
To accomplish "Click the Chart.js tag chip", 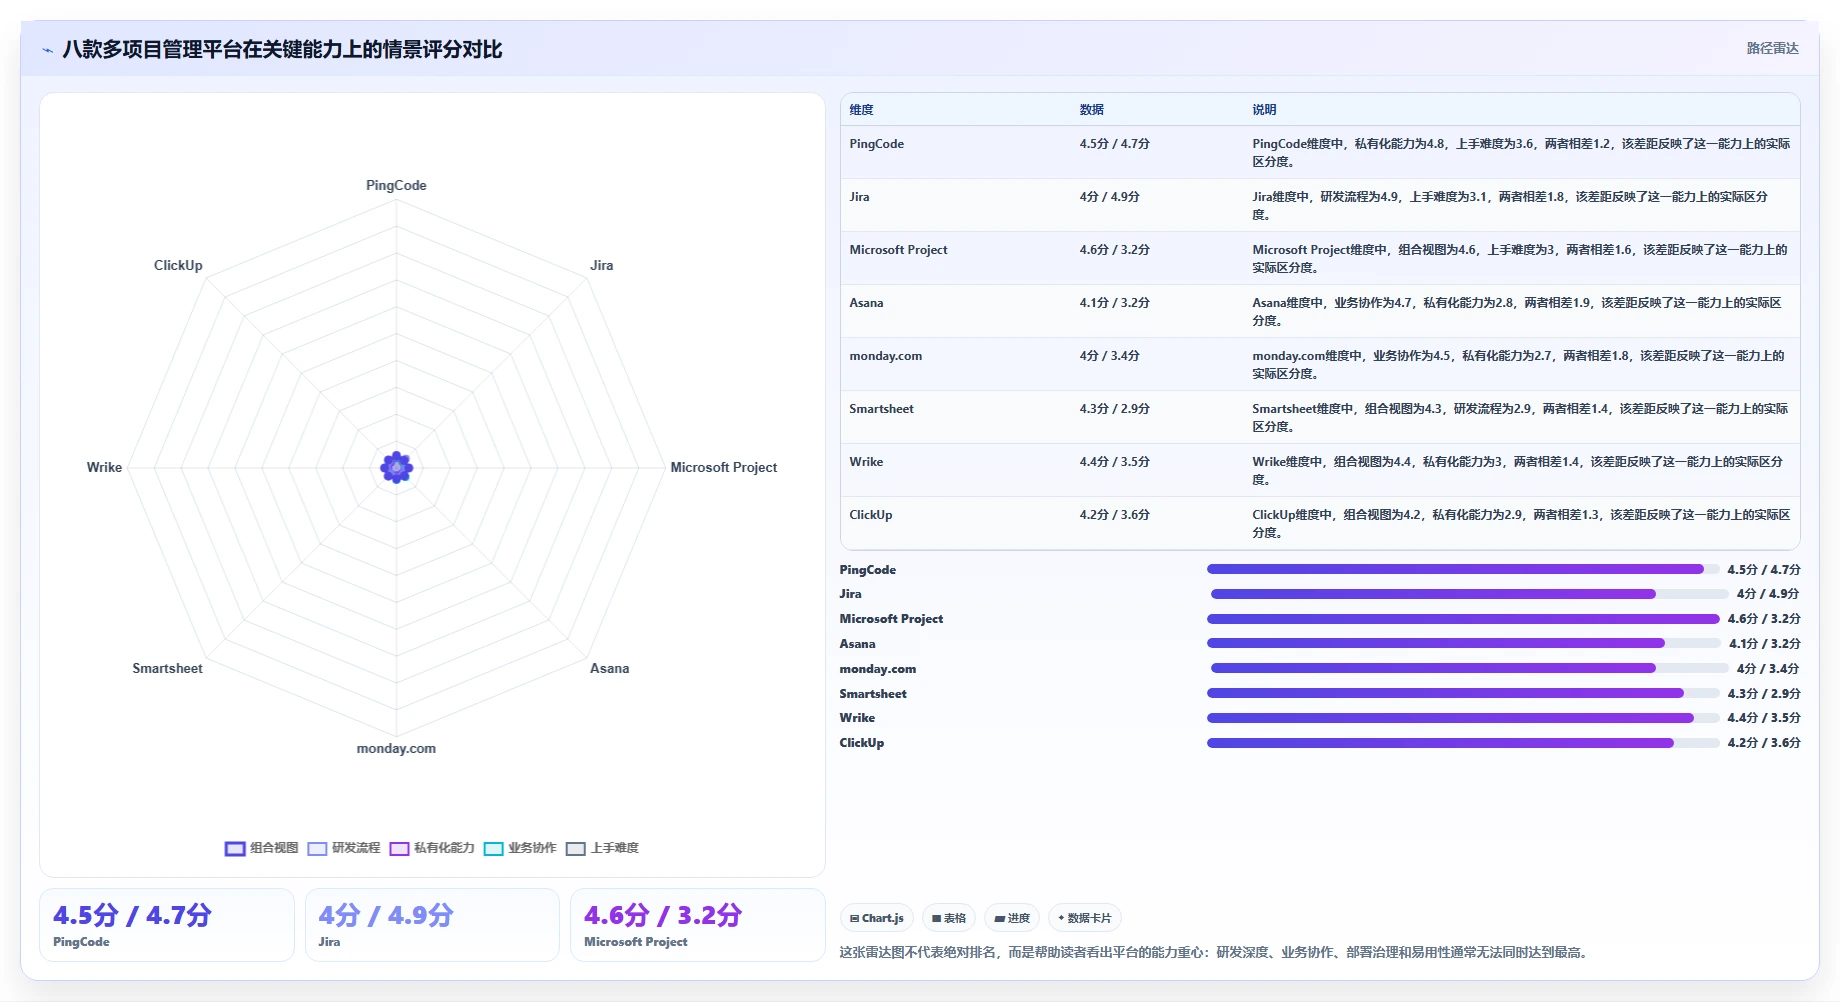I will pos(876,918).
